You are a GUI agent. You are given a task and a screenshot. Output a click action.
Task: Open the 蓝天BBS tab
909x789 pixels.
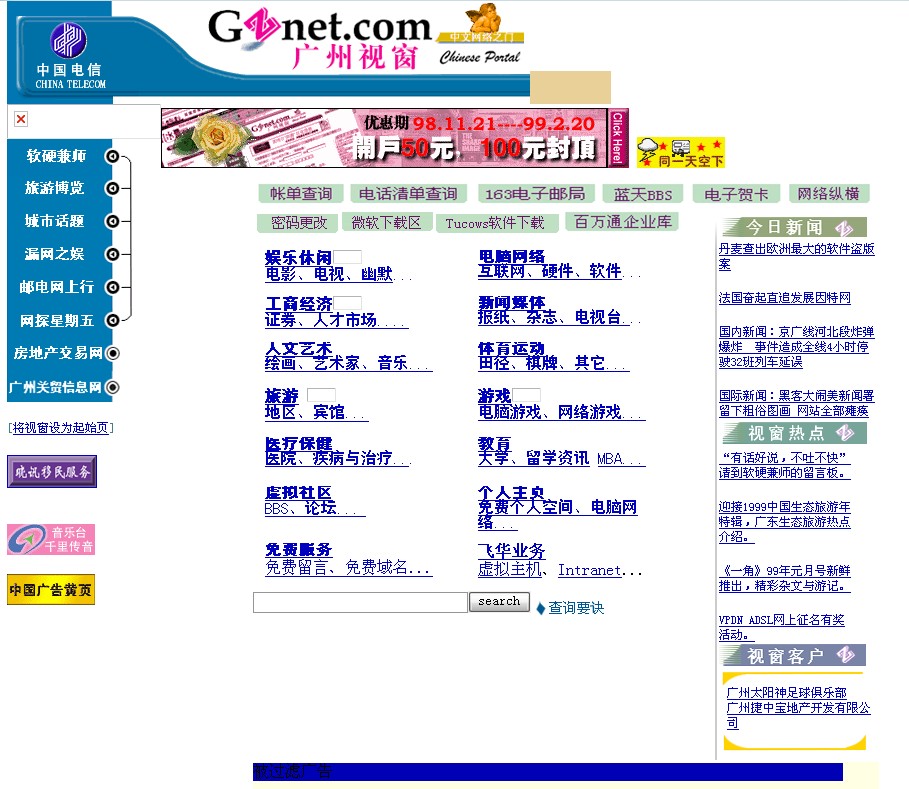[643, 194]
